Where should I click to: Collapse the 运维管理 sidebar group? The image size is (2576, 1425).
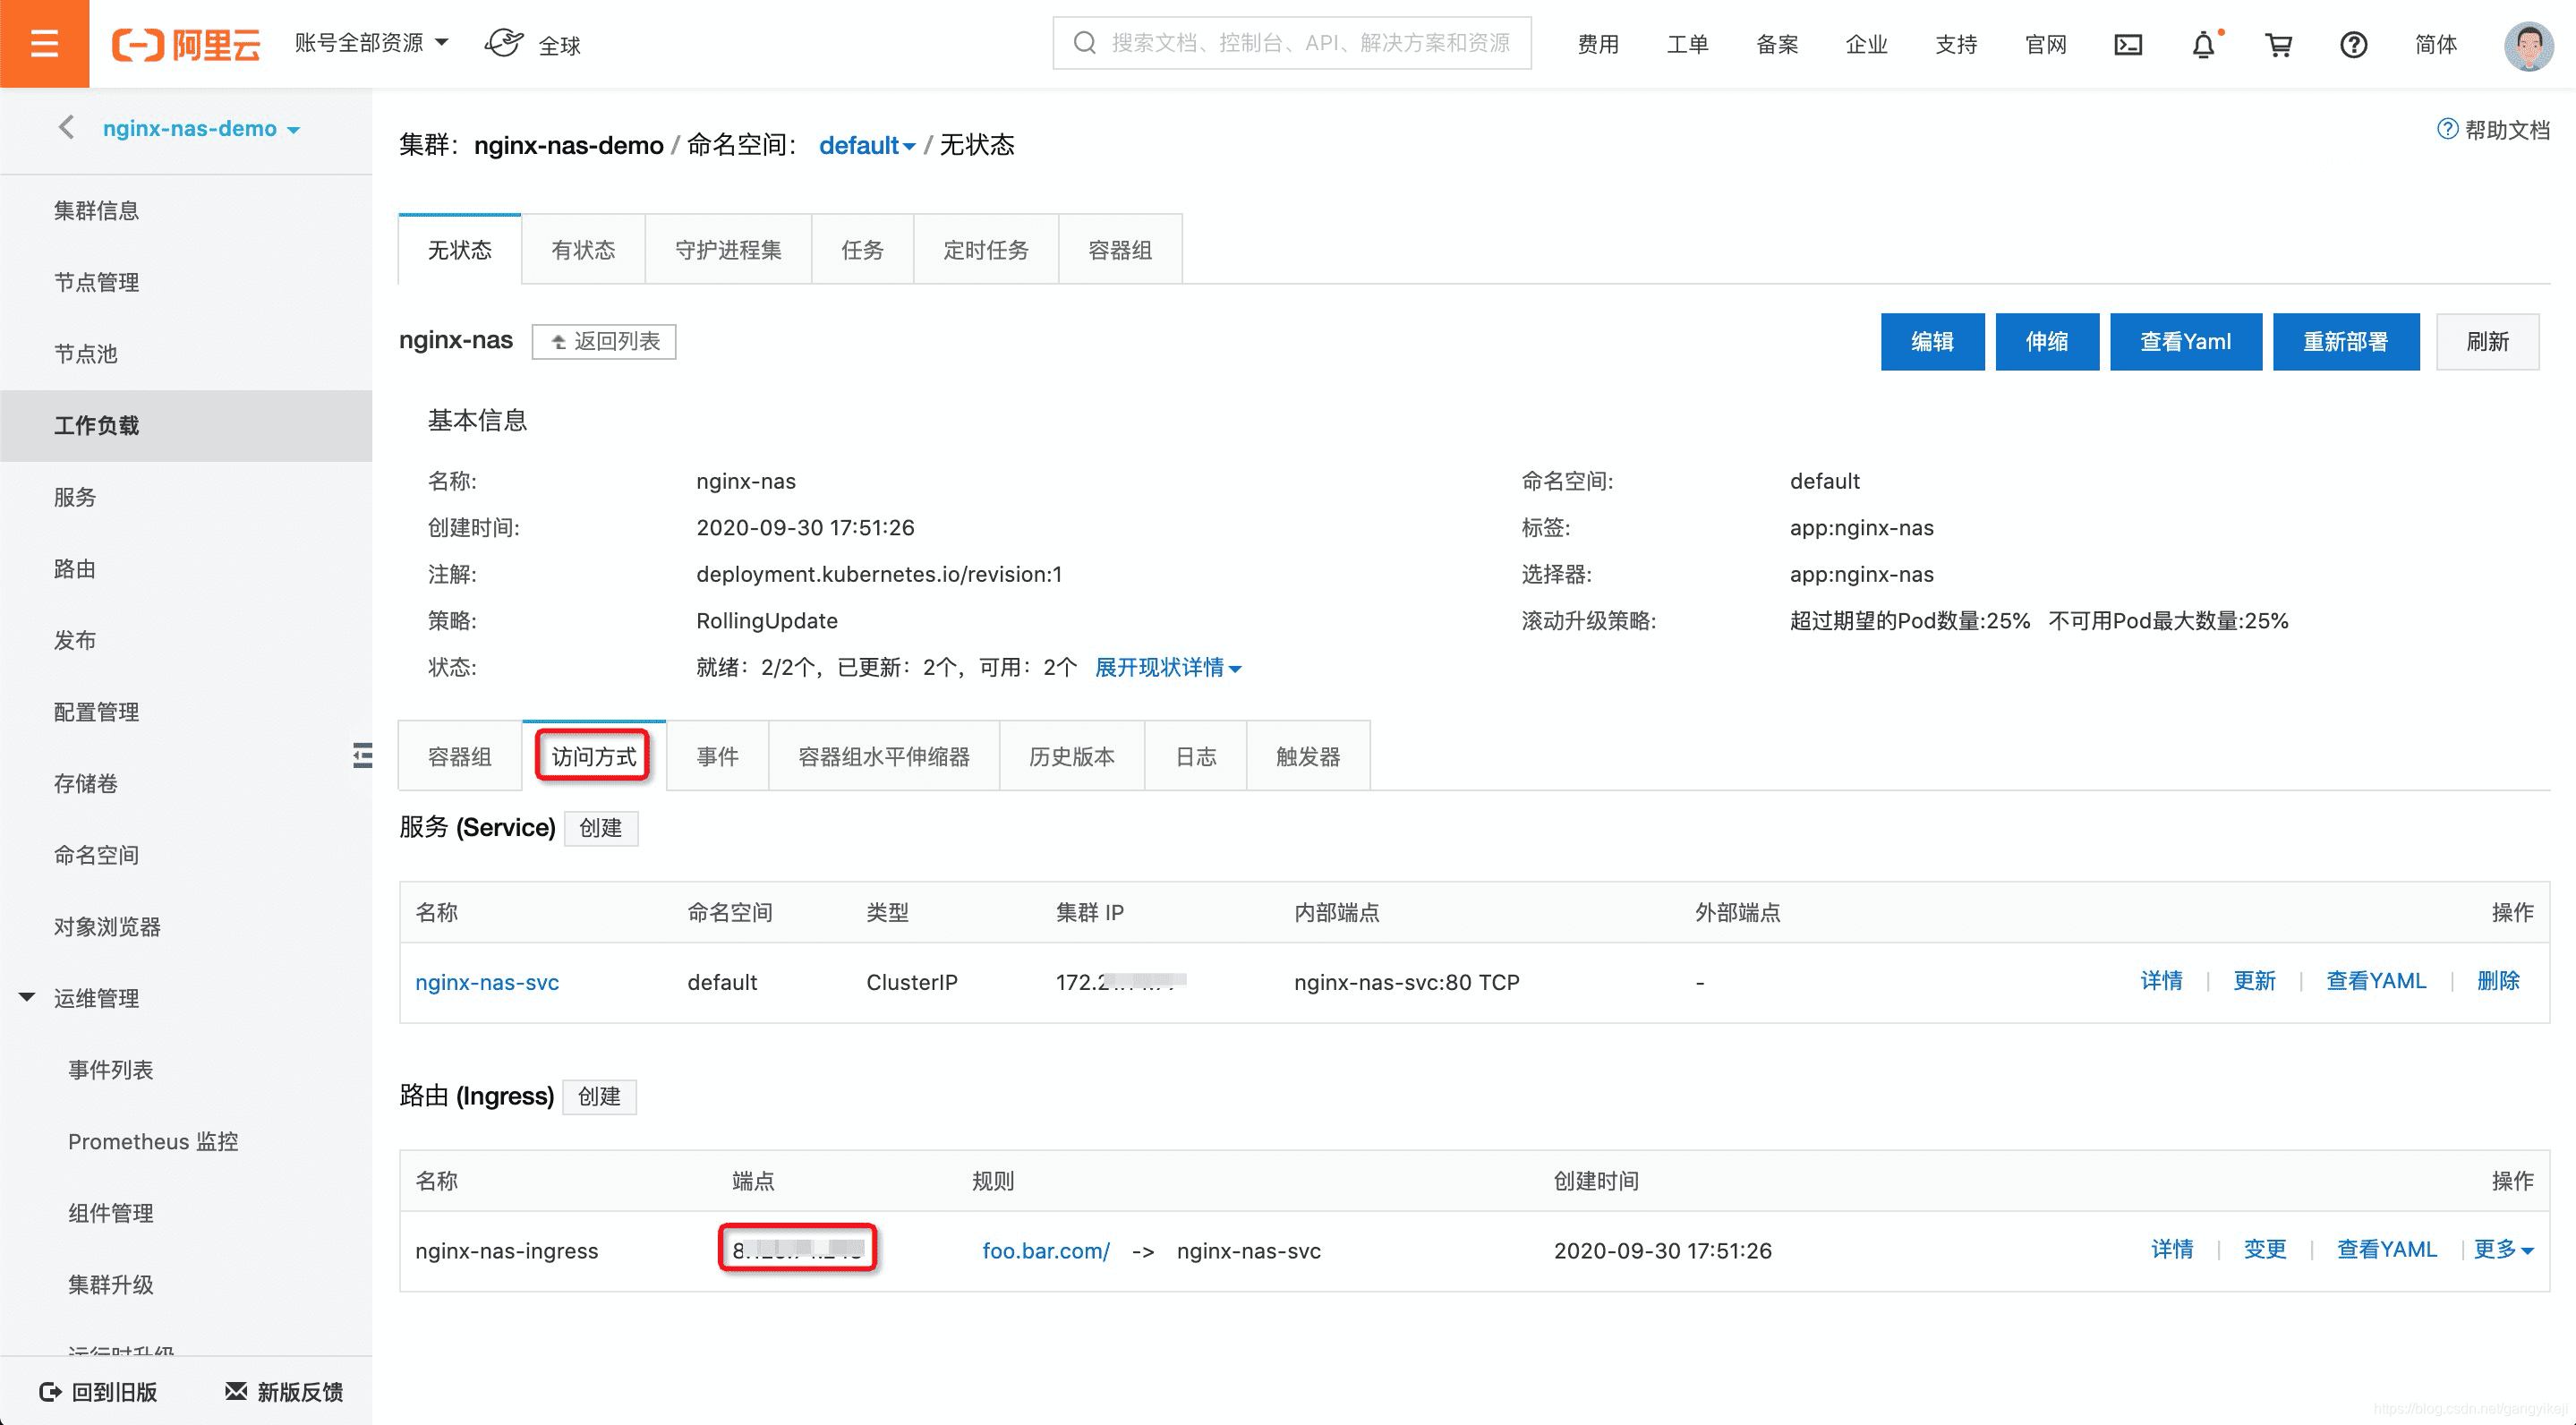point(27,997)
